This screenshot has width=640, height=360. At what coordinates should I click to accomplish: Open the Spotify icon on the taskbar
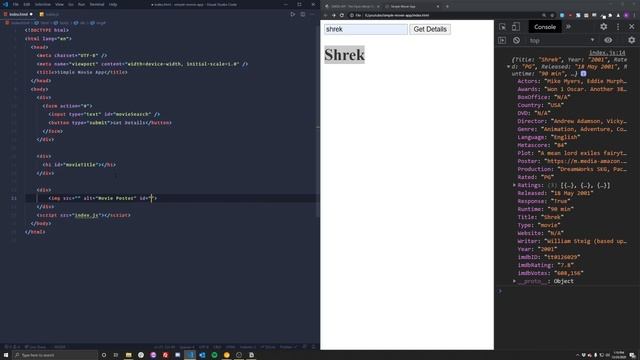click(214, 355)
